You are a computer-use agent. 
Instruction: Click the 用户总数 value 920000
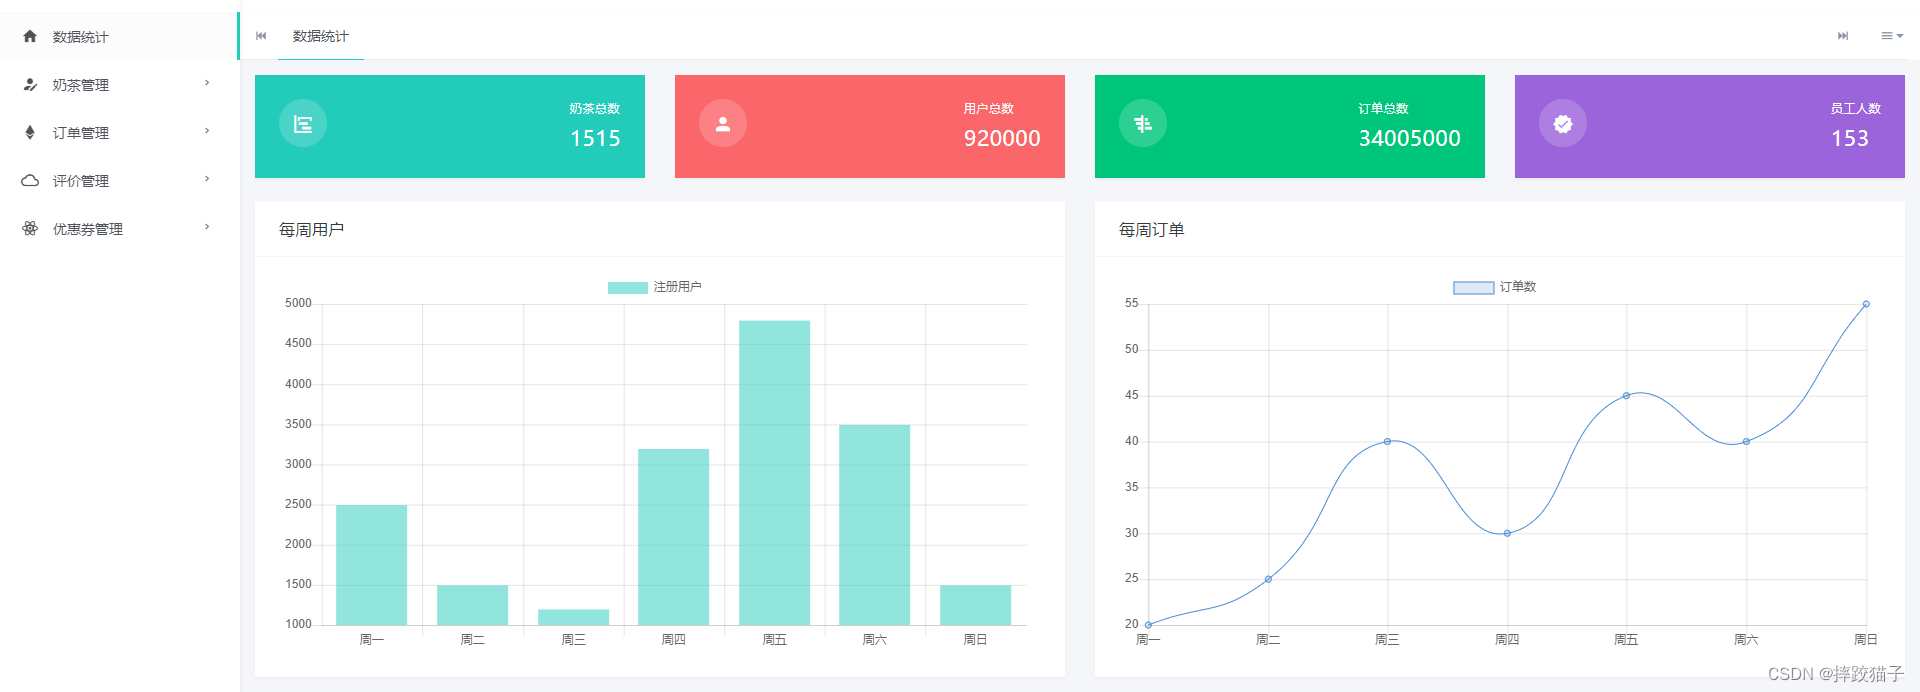tap(1002, 138)
